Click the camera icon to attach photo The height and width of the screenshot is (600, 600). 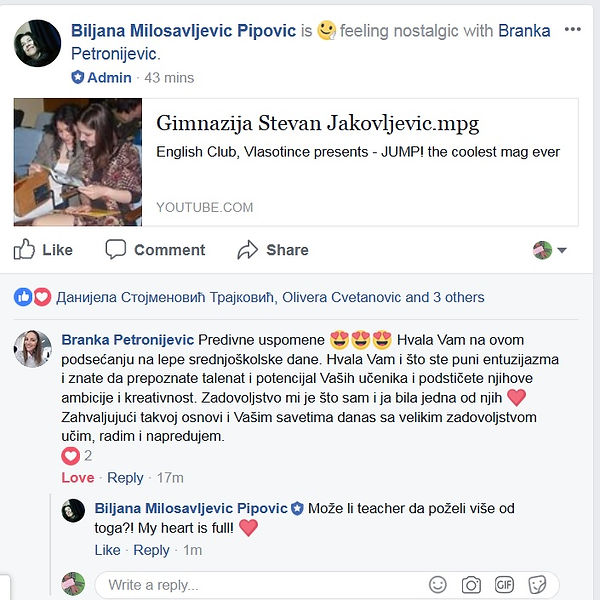coord(471,584)
